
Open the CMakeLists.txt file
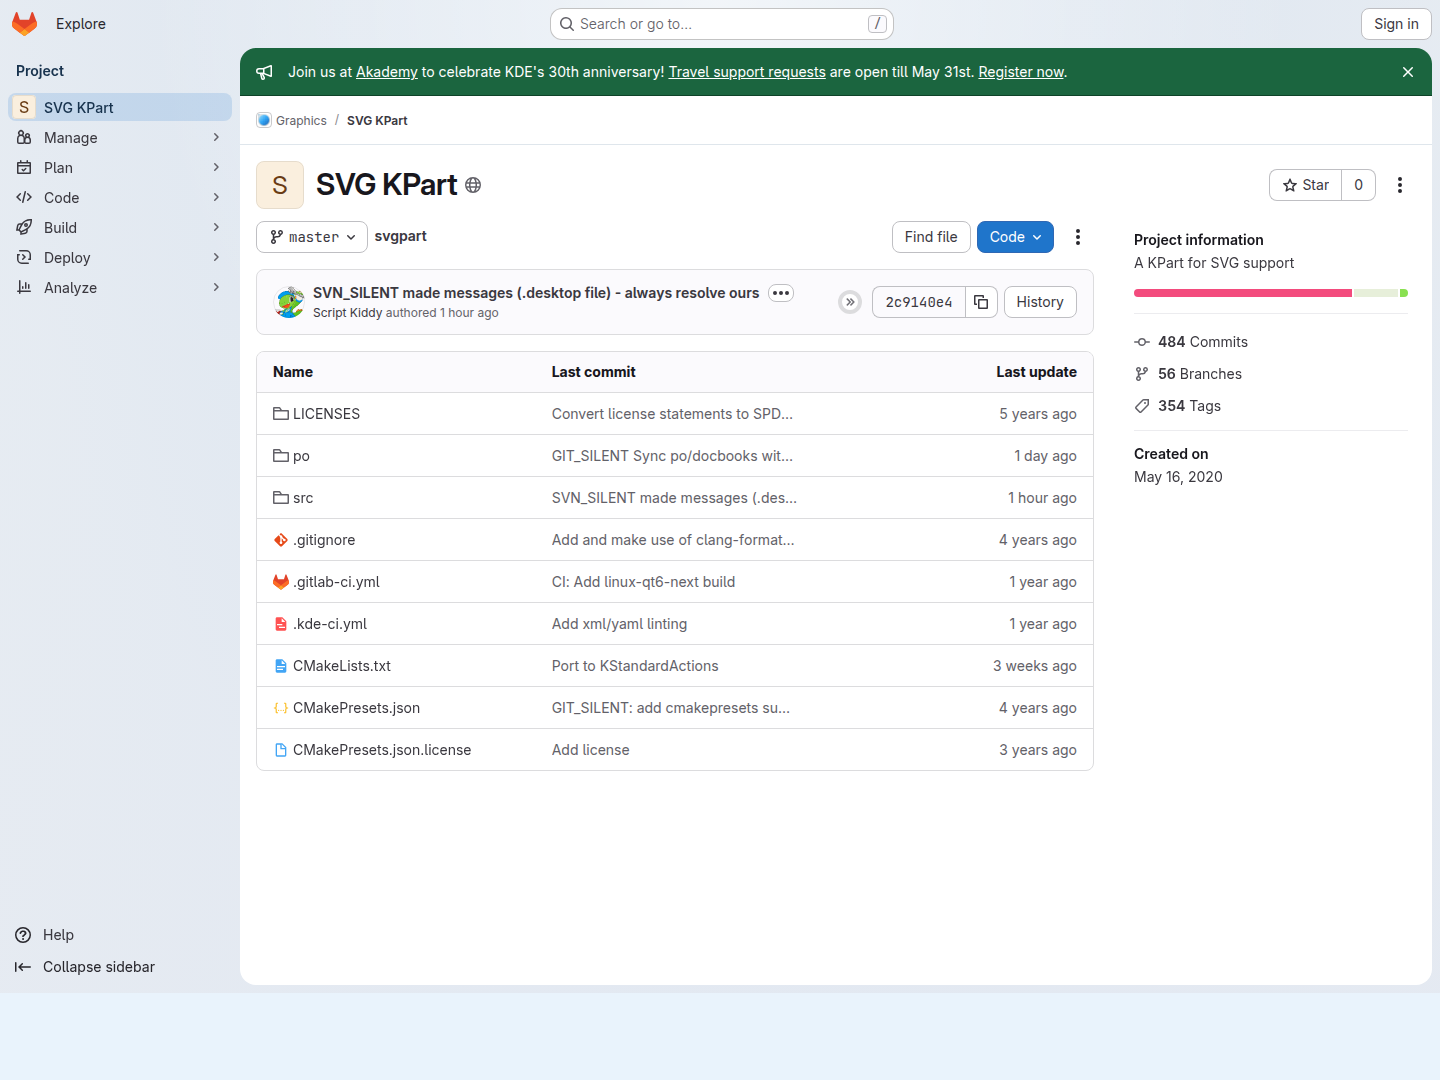[342, 666]
